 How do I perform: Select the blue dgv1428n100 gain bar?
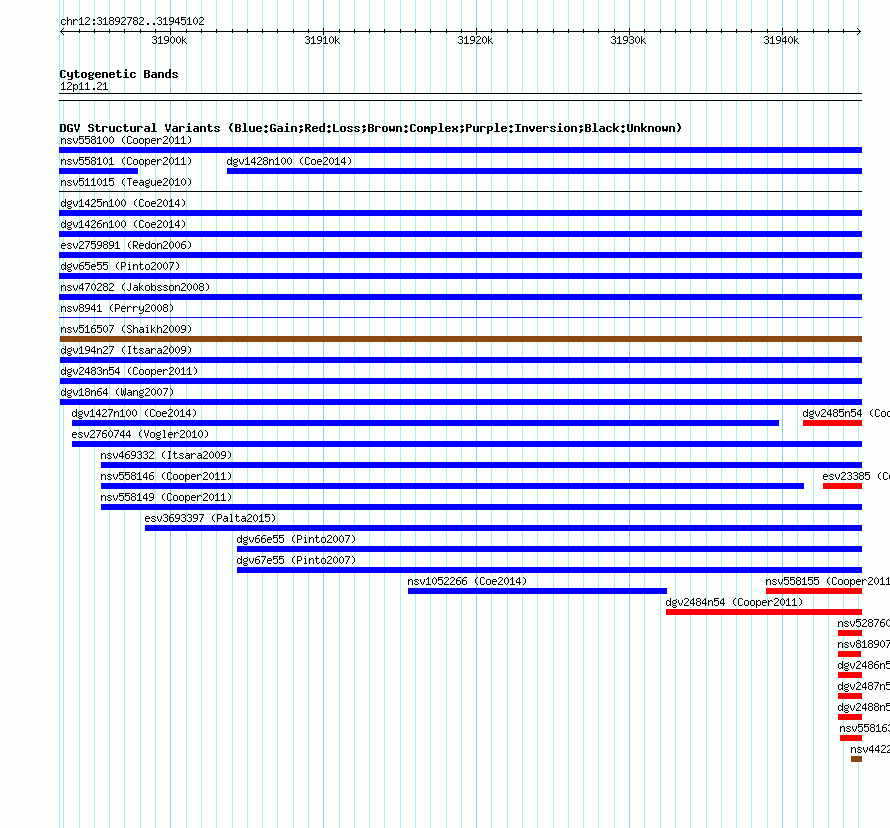[x=544, y=171]
